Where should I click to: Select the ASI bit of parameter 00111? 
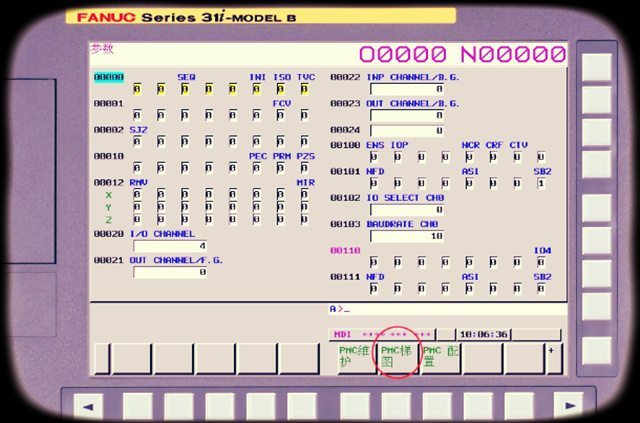(469, 289)
